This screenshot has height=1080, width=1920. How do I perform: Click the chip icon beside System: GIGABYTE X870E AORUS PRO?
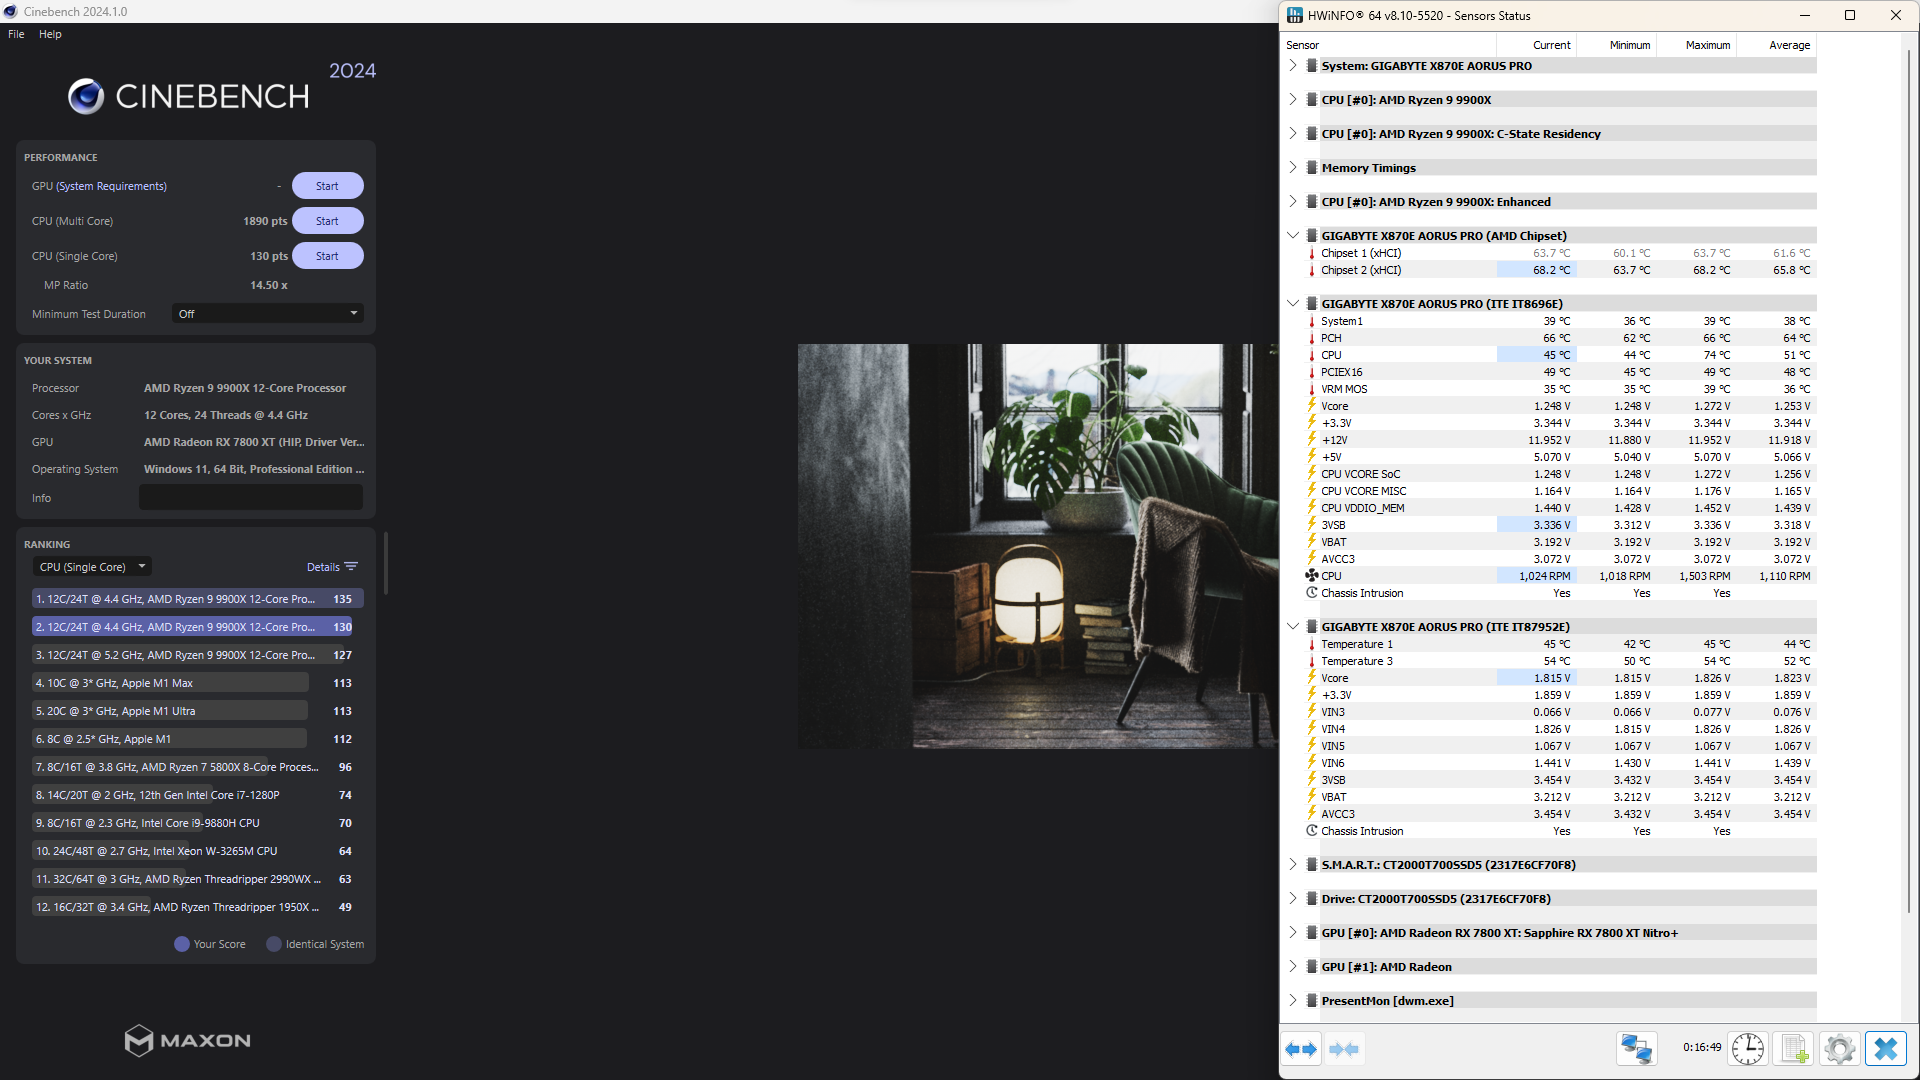(x=1311, y=66)
